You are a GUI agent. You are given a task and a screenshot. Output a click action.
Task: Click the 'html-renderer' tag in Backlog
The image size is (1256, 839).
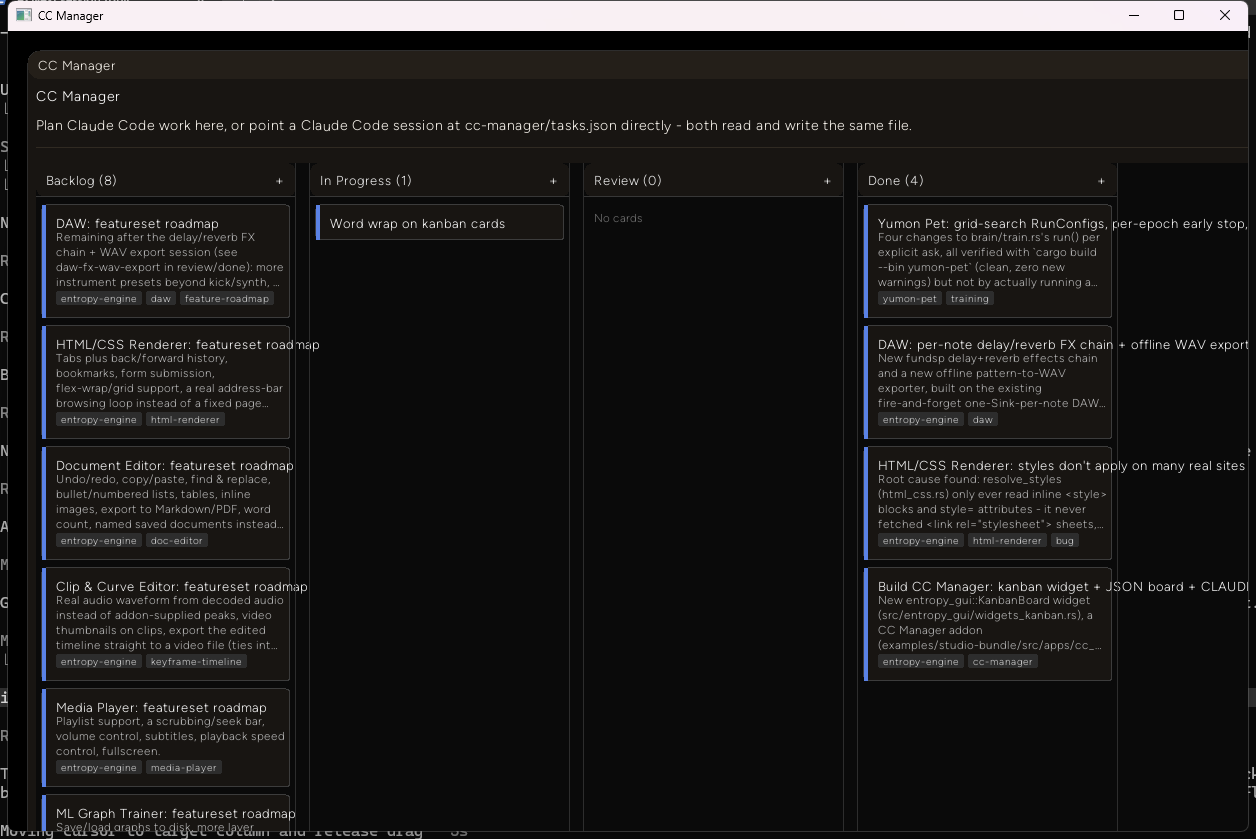click(x=185, y=420)
